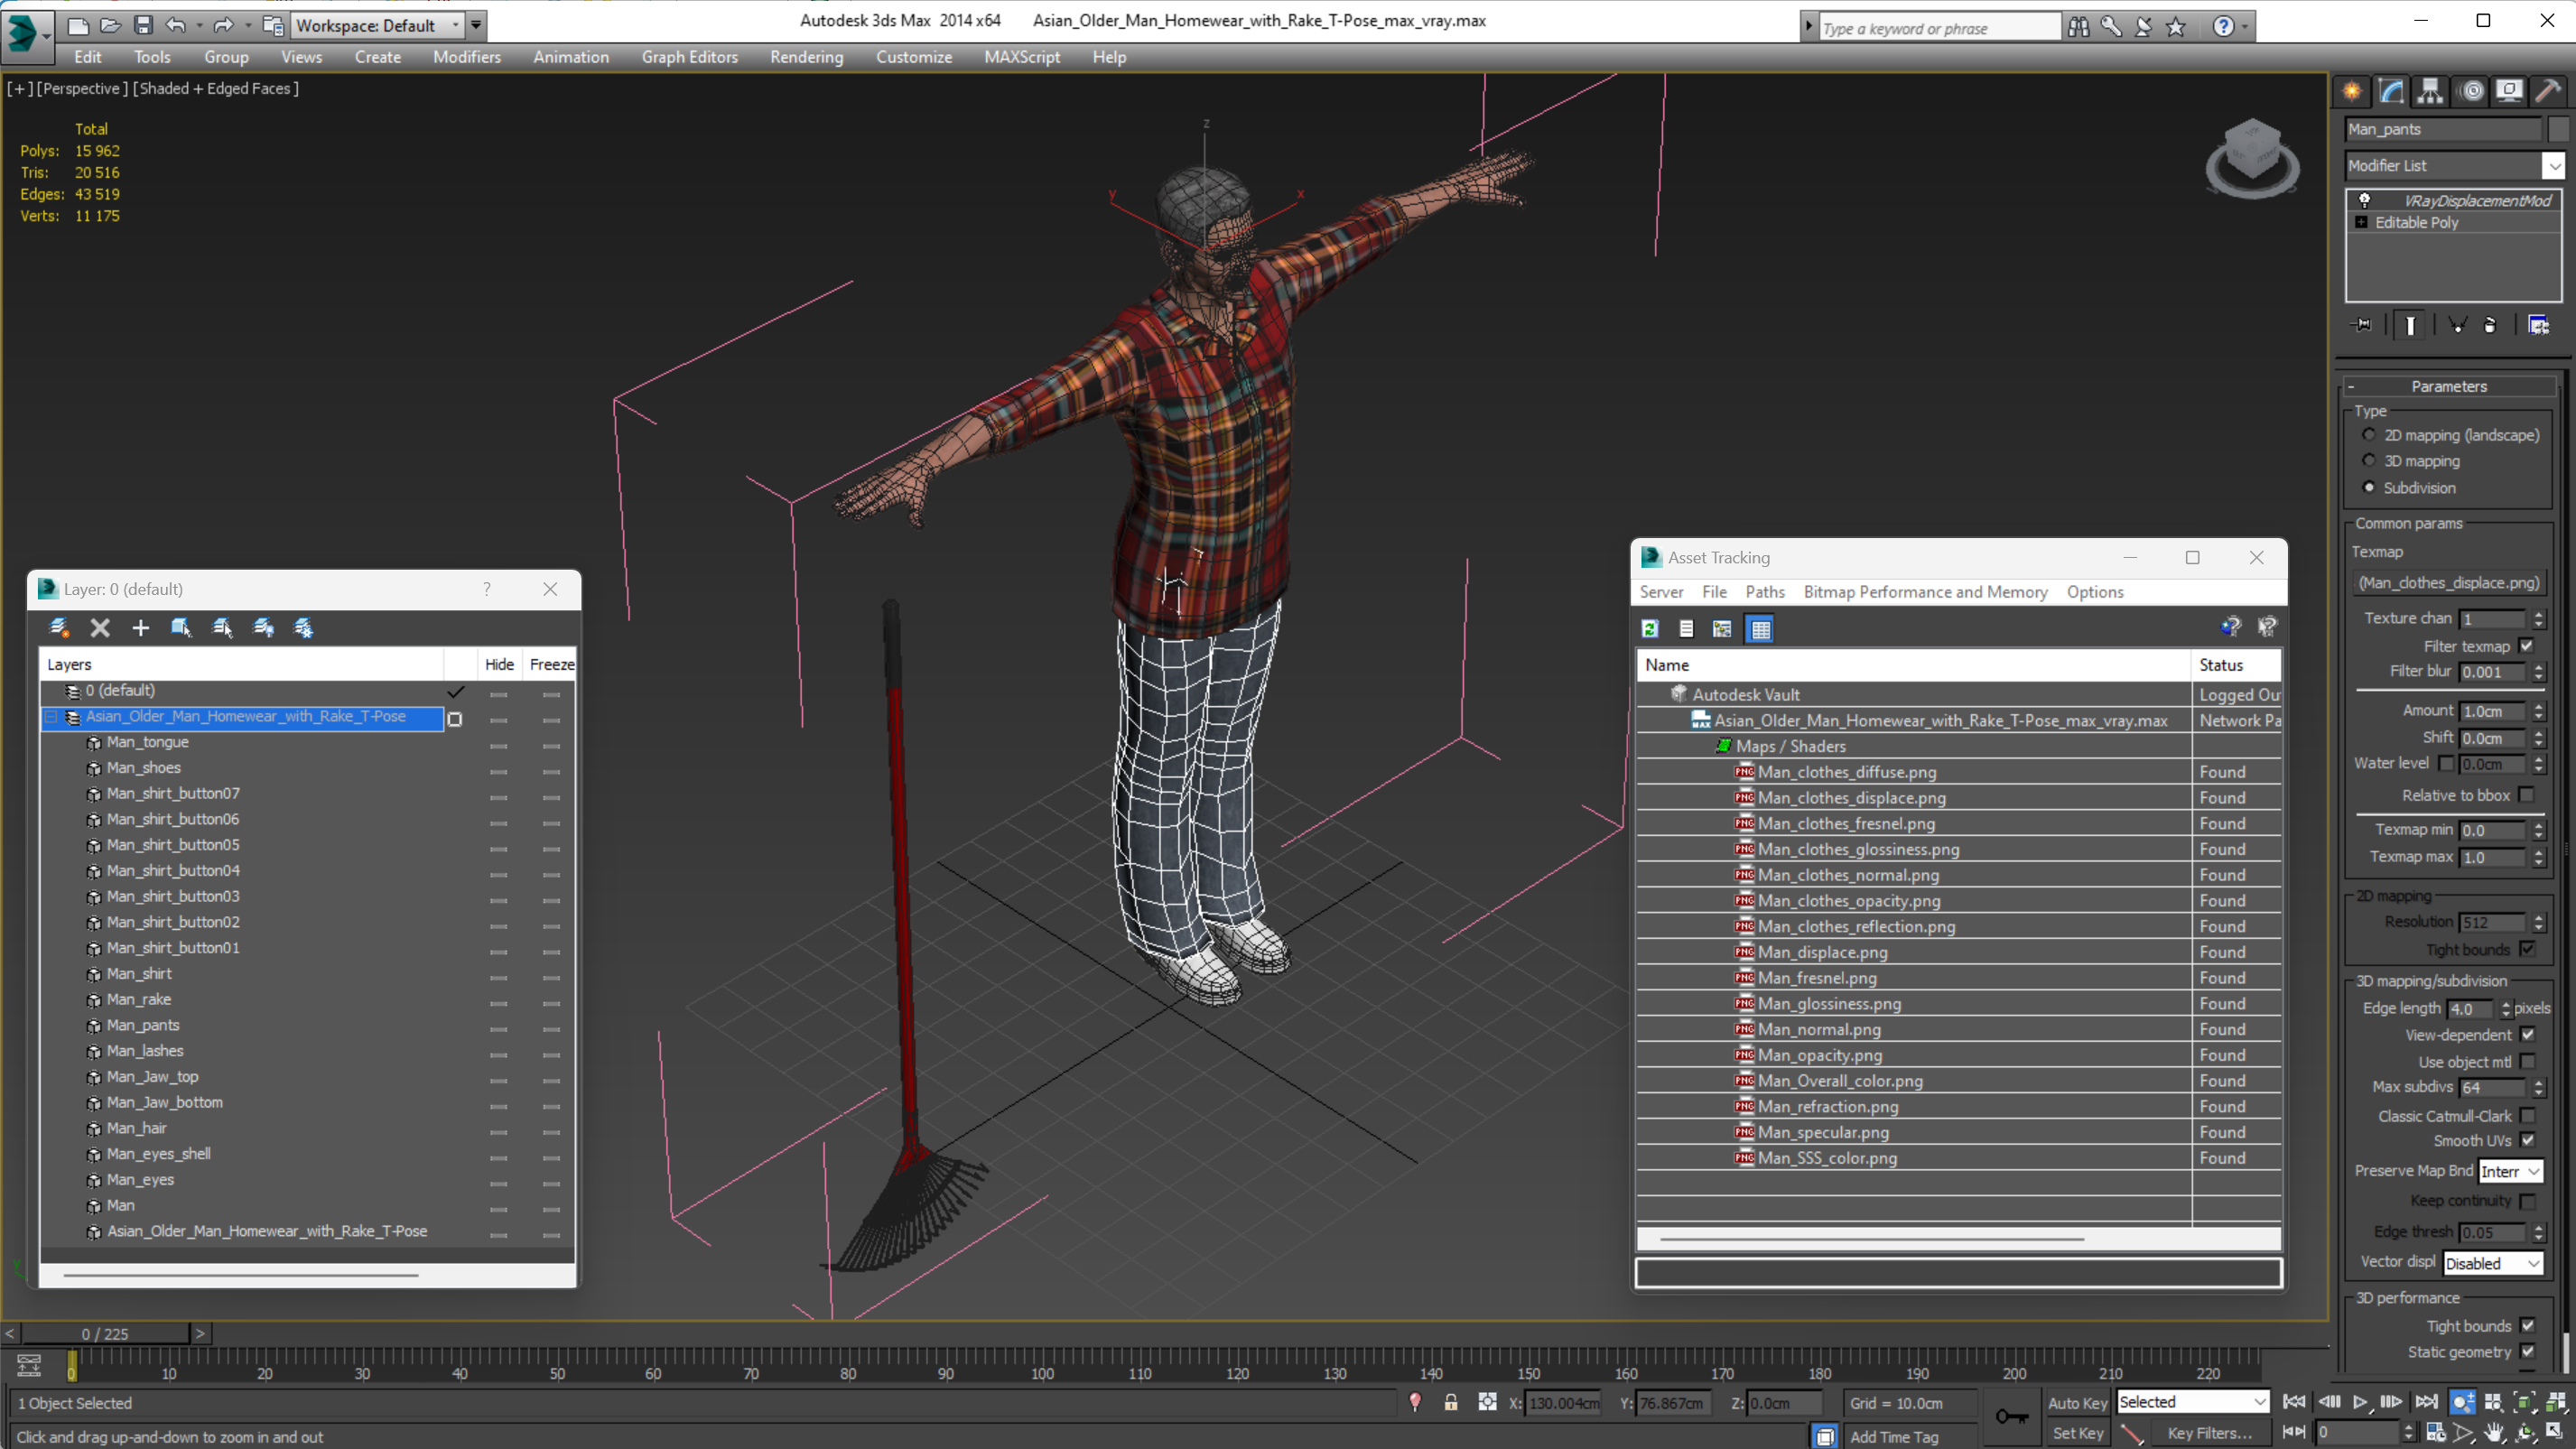Click the favorites star icon in title bar
The height and width of the screenshot is (1449, 2576).
pos(2175,26)
